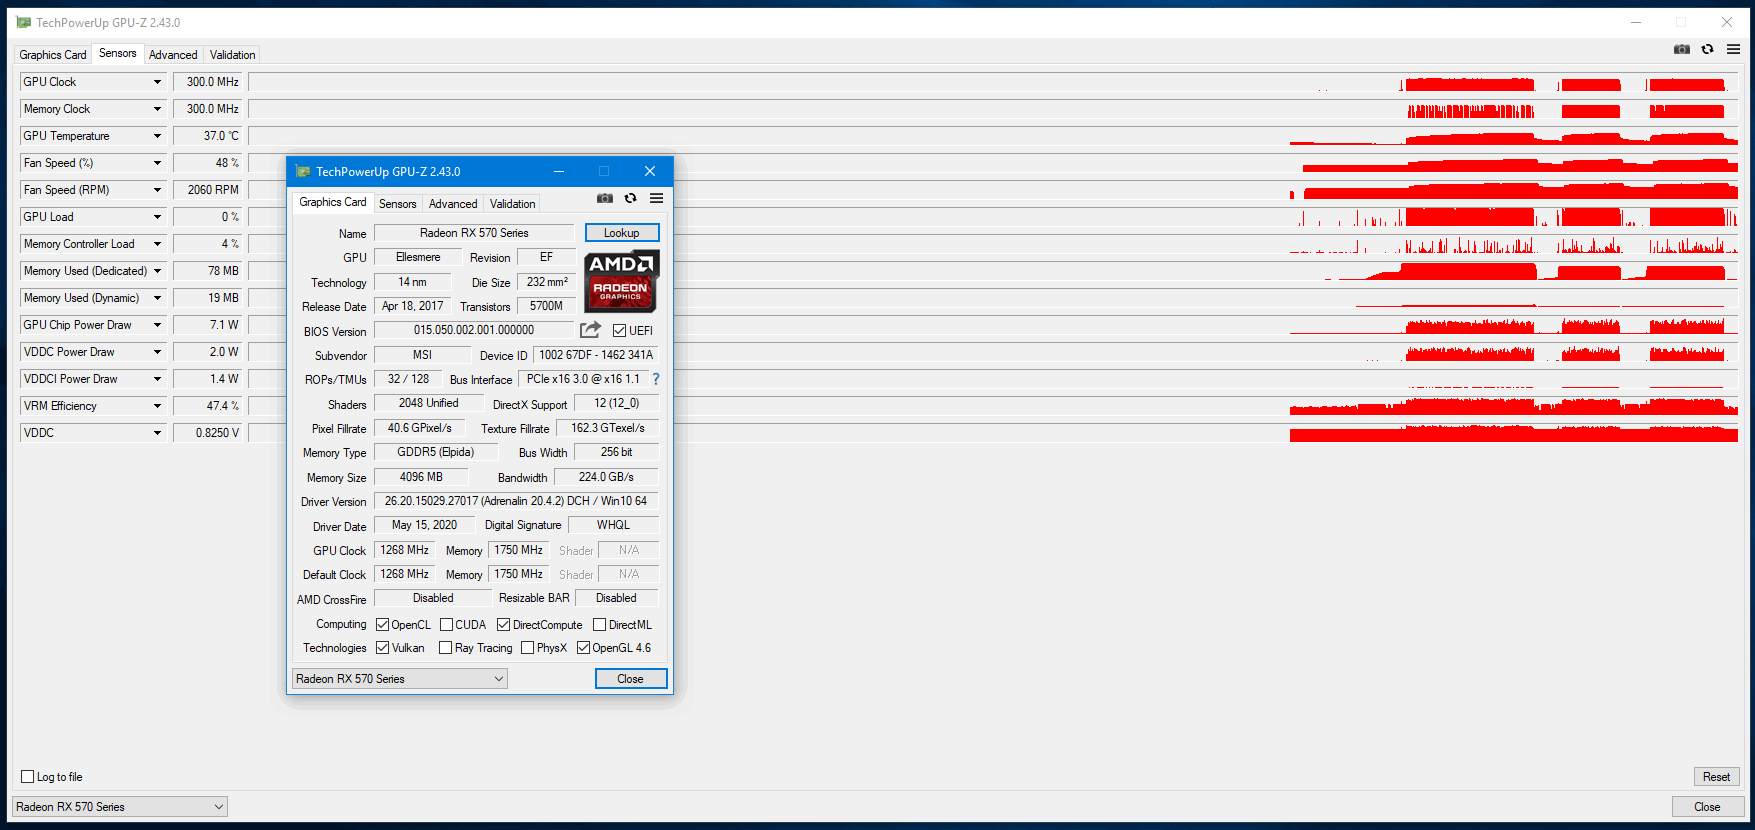Take screenshot with camera icon in Sensors window
1755x830 pixels.
pyautogui.click(x=1682, y=49)
